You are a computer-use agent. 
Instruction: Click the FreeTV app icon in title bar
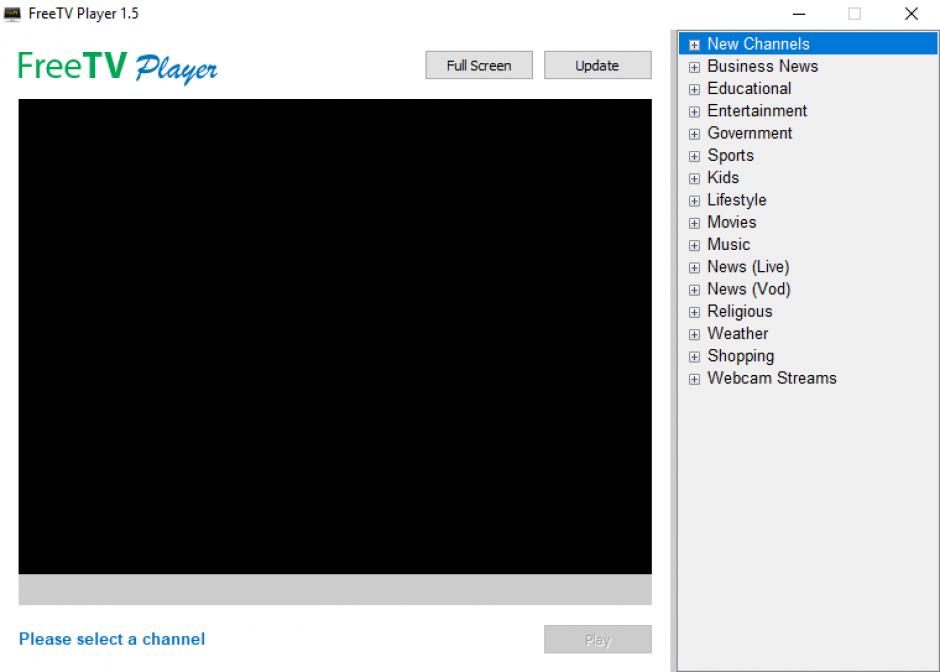point(13,14)
